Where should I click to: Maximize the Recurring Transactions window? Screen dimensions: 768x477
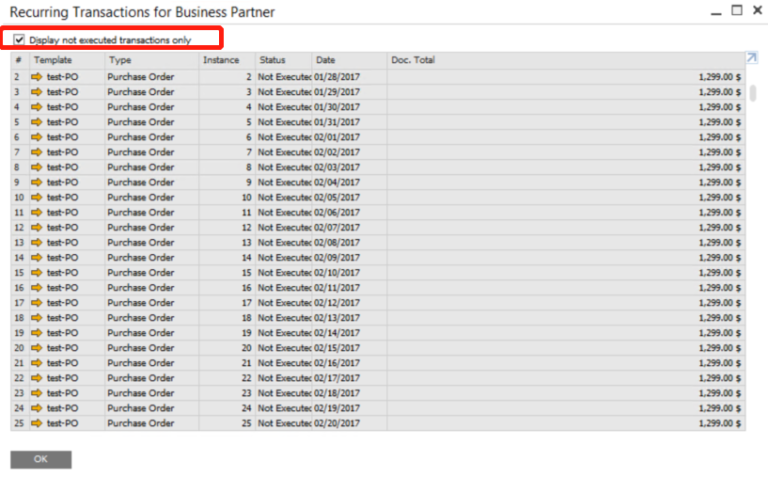click(x=736, y=11)
